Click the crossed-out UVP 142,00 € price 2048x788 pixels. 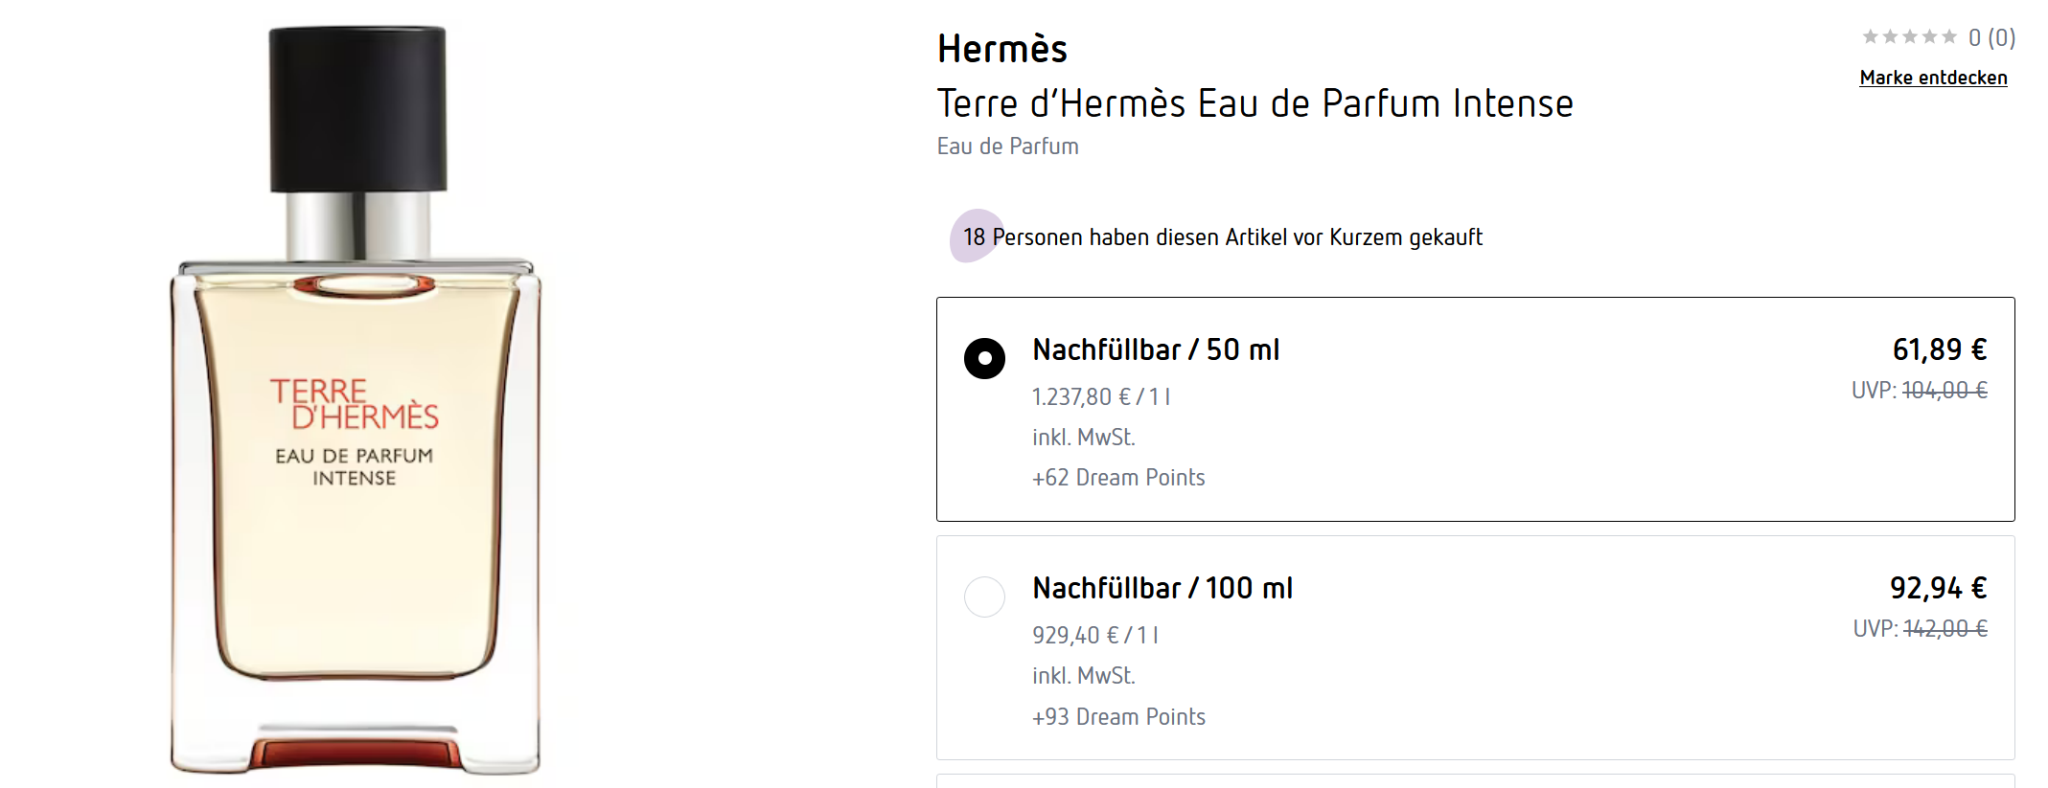(1945, 629)
